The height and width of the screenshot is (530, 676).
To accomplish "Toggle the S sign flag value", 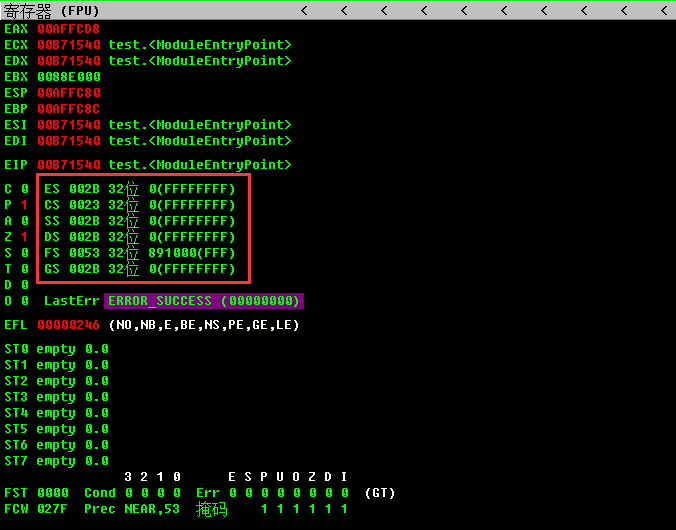I will [x=25, y=253].
